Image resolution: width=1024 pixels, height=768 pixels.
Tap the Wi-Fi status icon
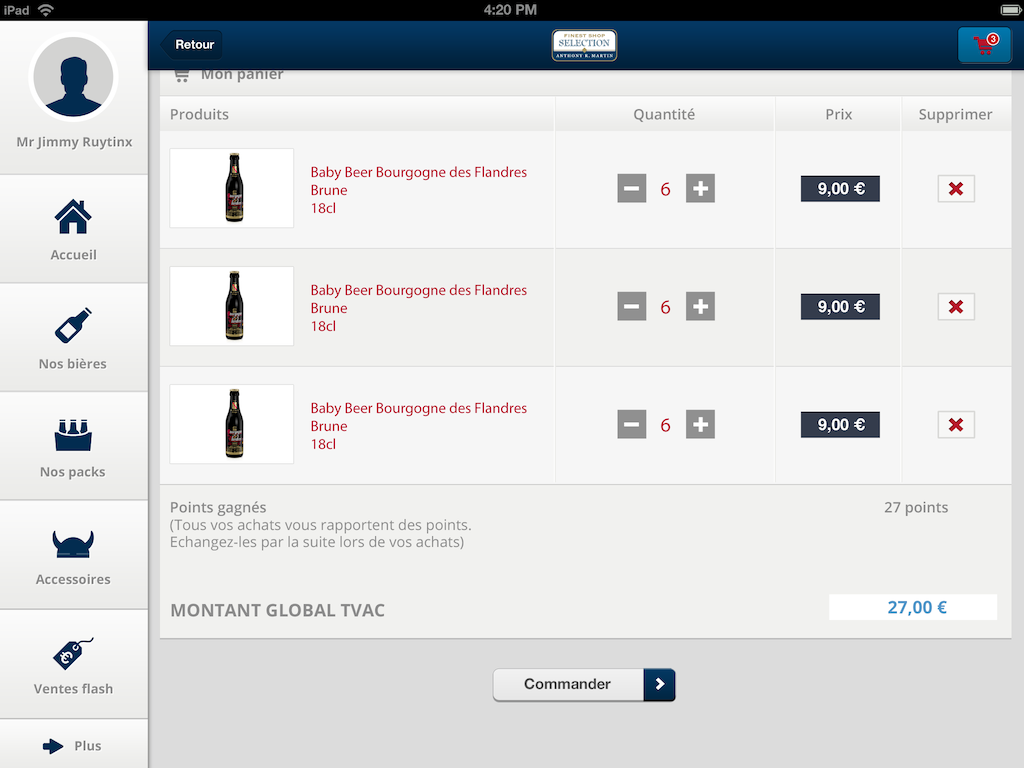coord(46,10)
